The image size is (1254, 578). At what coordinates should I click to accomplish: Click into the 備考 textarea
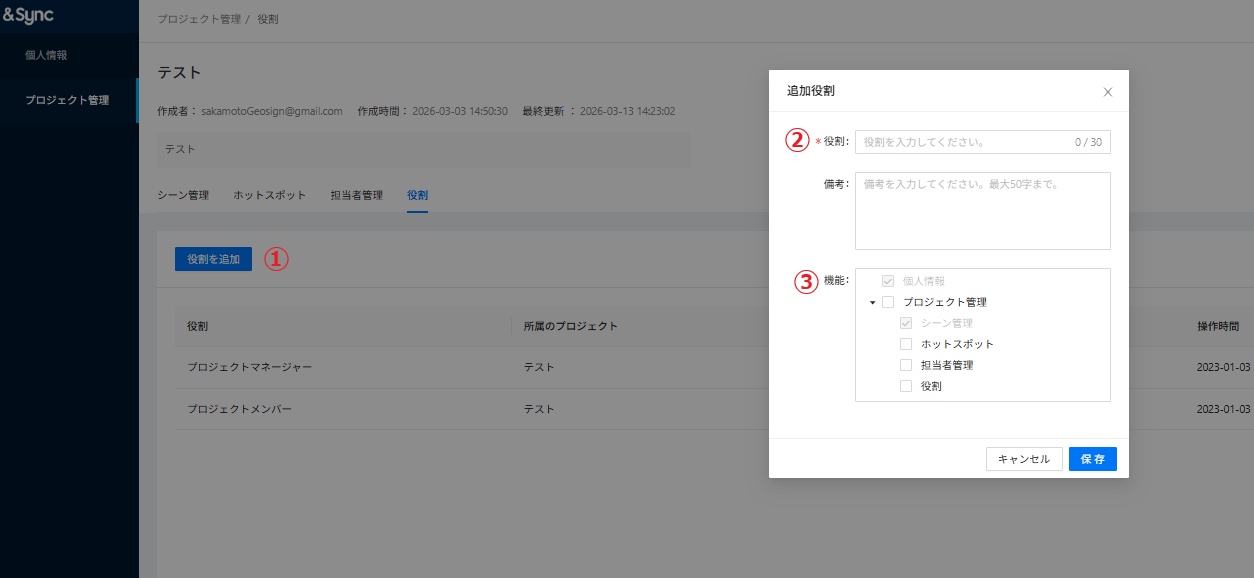click(982, 210)
